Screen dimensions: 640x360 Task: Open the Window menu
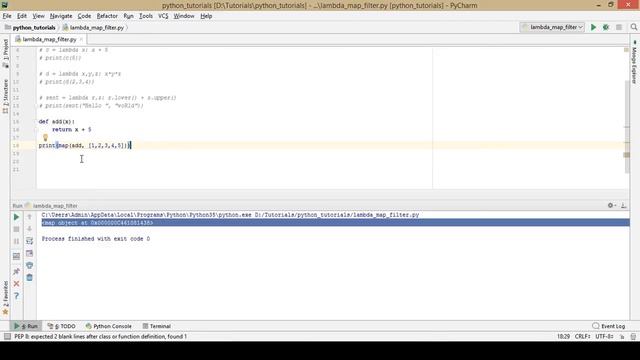[x=184, y=16]
